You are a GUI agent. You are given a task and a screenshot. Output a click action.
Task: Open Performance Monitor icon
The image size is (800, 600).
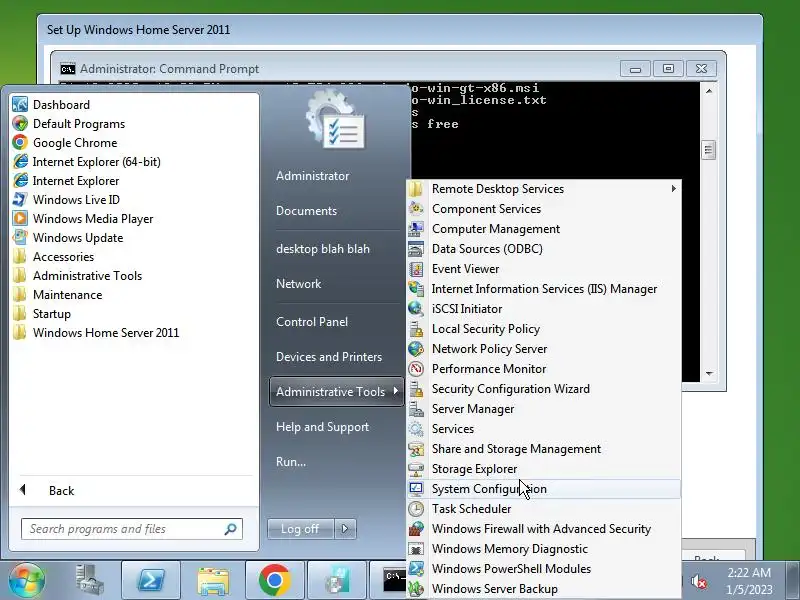click(x=416, y=368)
